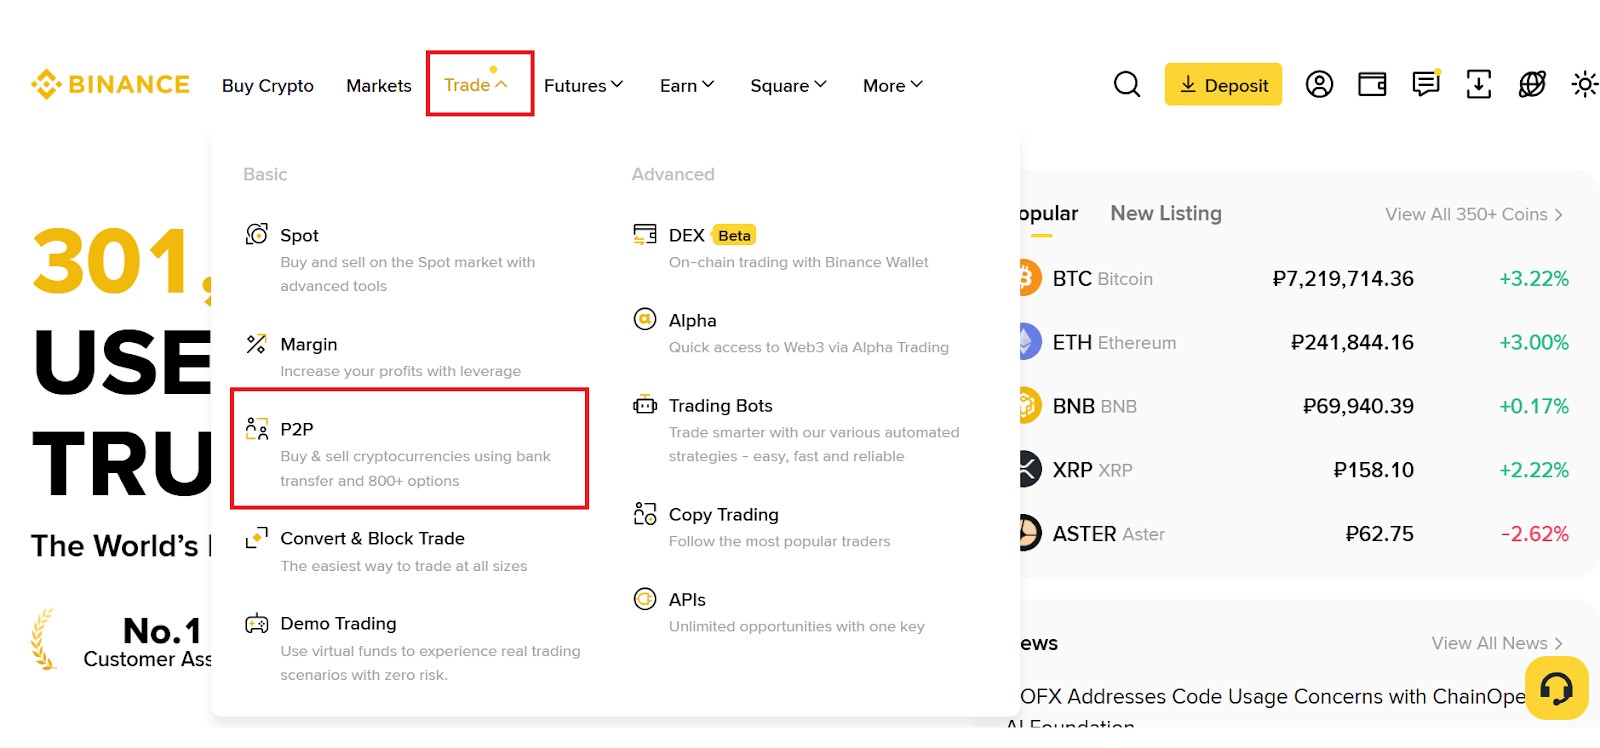The width and height of the screenshot is (1600, 748).
Task: Click the Copy Trading icon
Action: [x=645, y=514]
